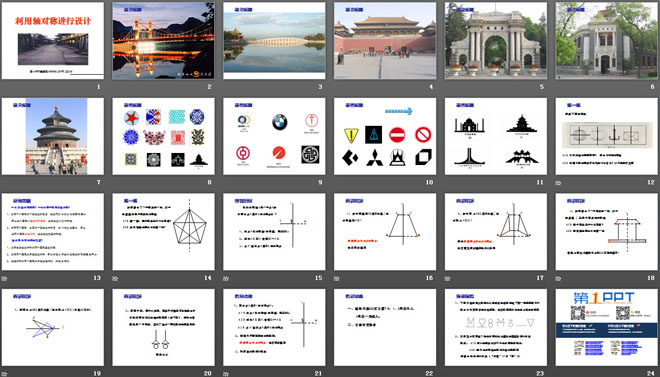Click the slide number label "10"
660x377 pixels.
pyautogui.click(x=429, y=183)
